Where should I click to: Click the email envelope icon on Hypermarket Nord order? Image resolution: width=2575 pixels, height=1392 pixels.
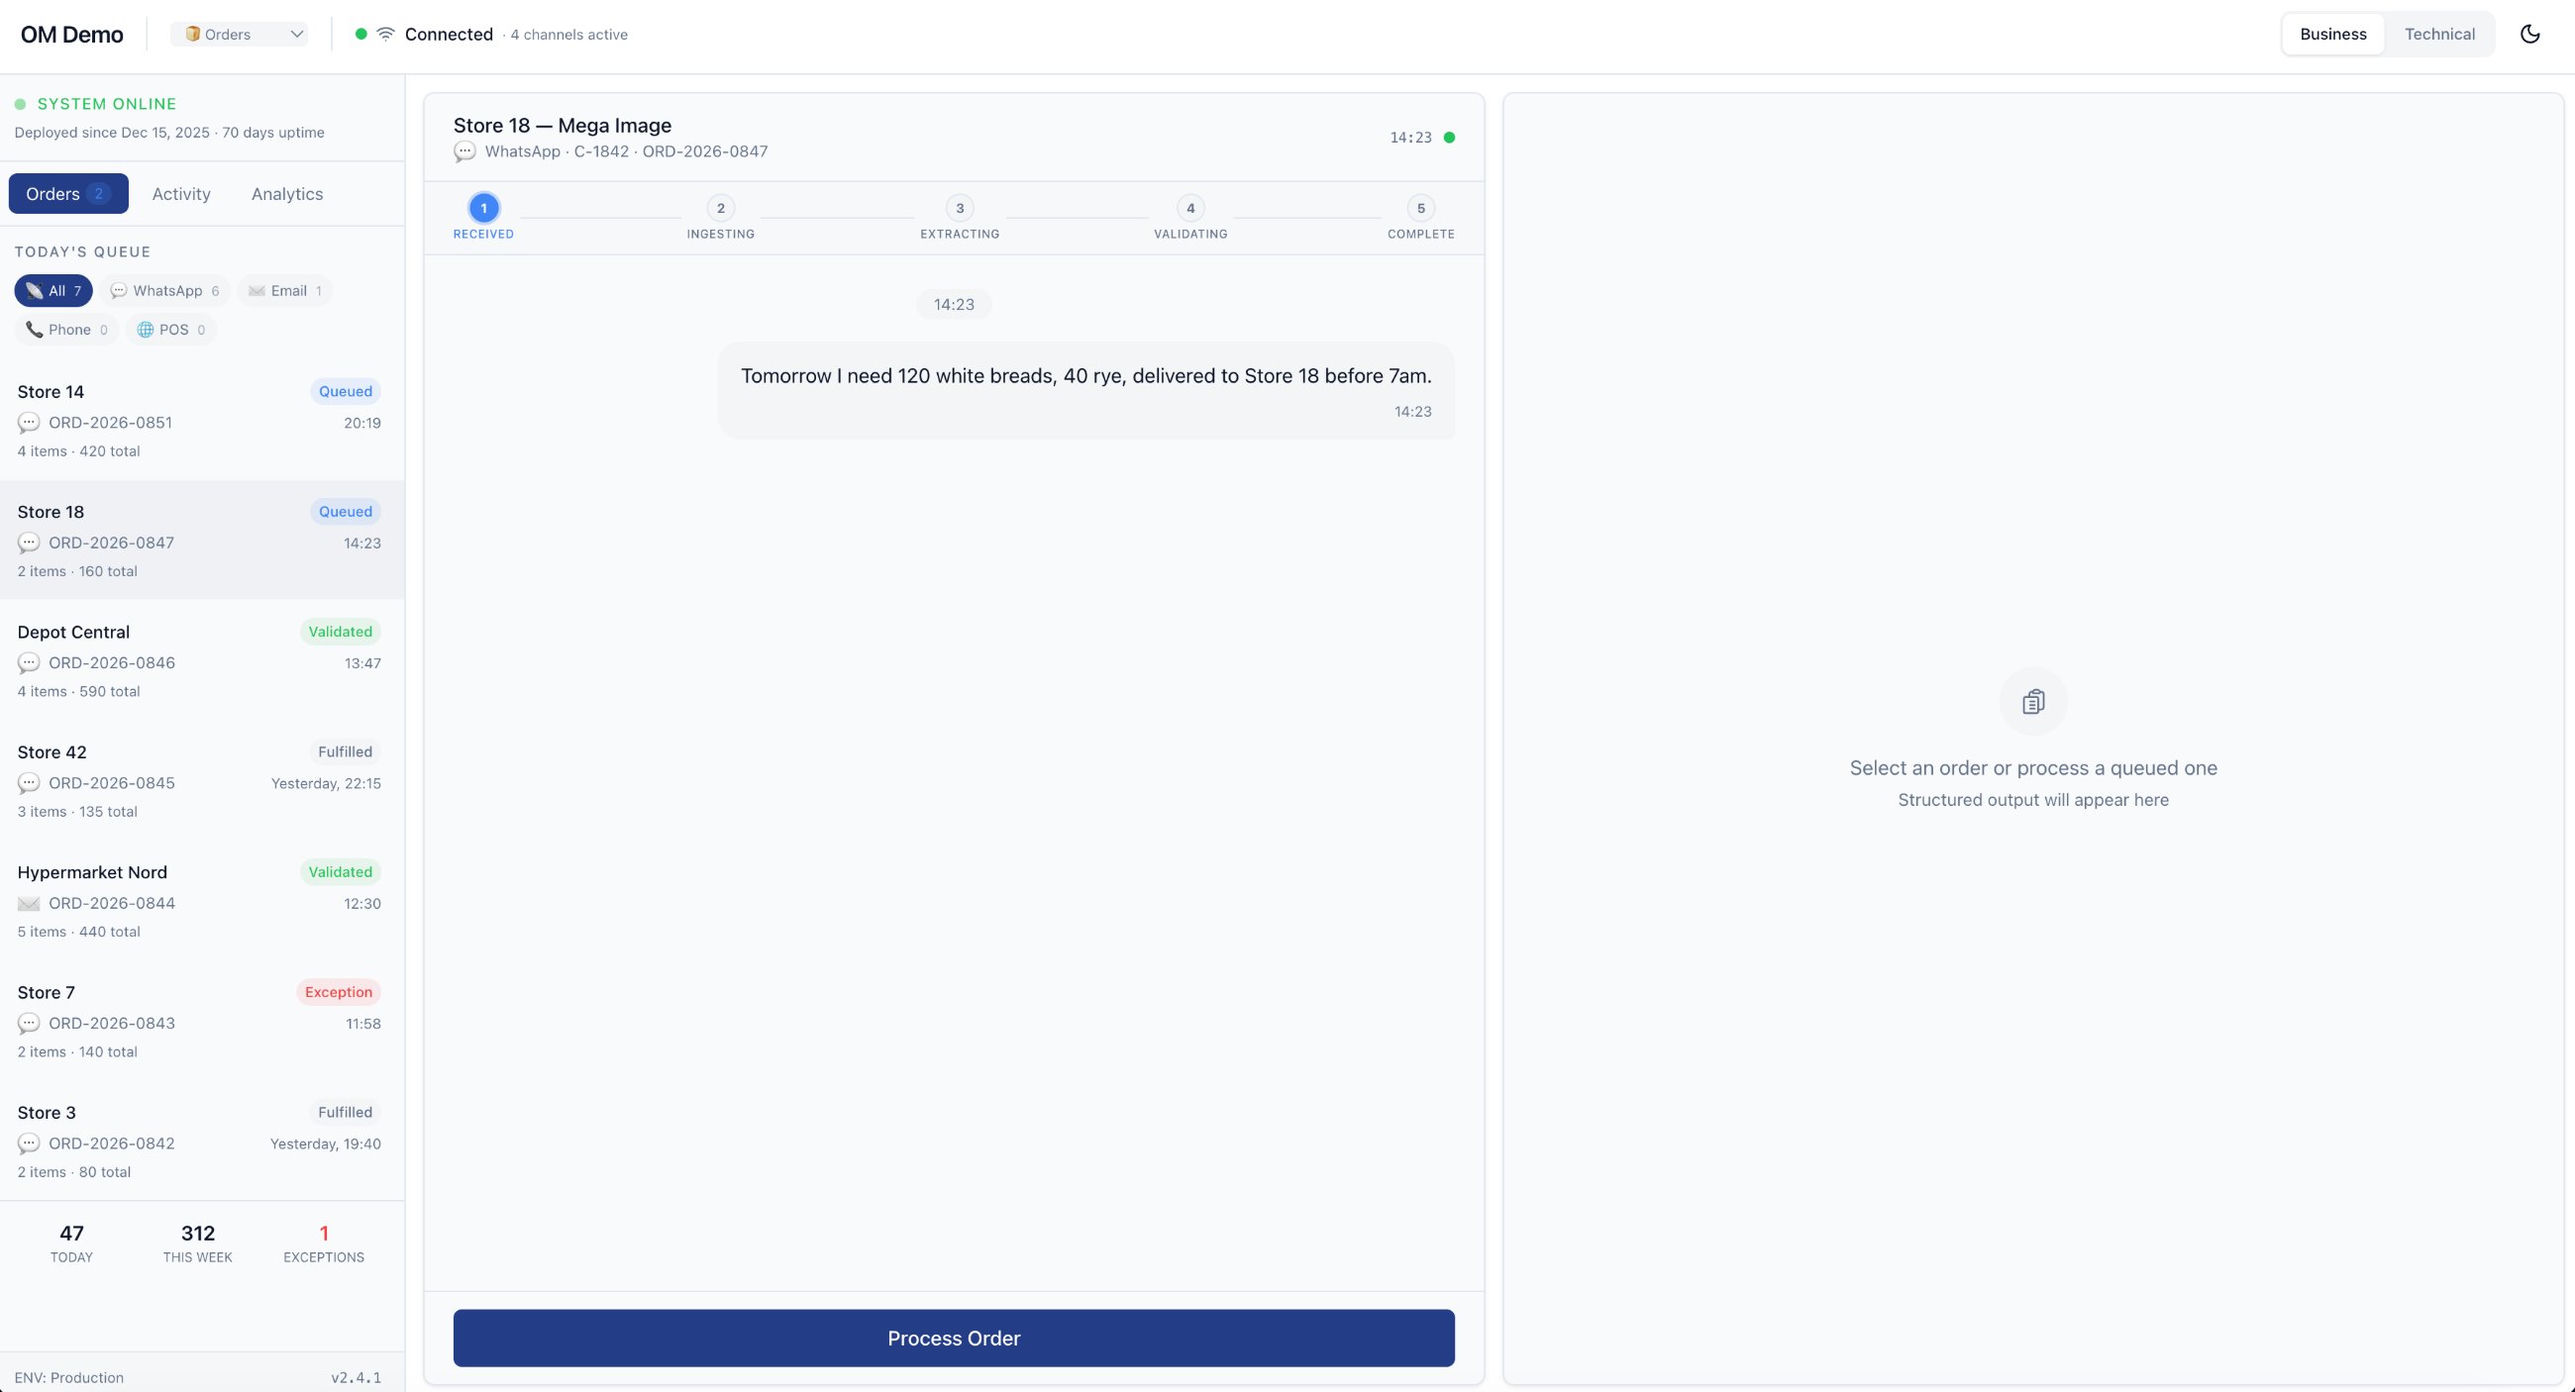pyautogui.click(x=28, y=903)
